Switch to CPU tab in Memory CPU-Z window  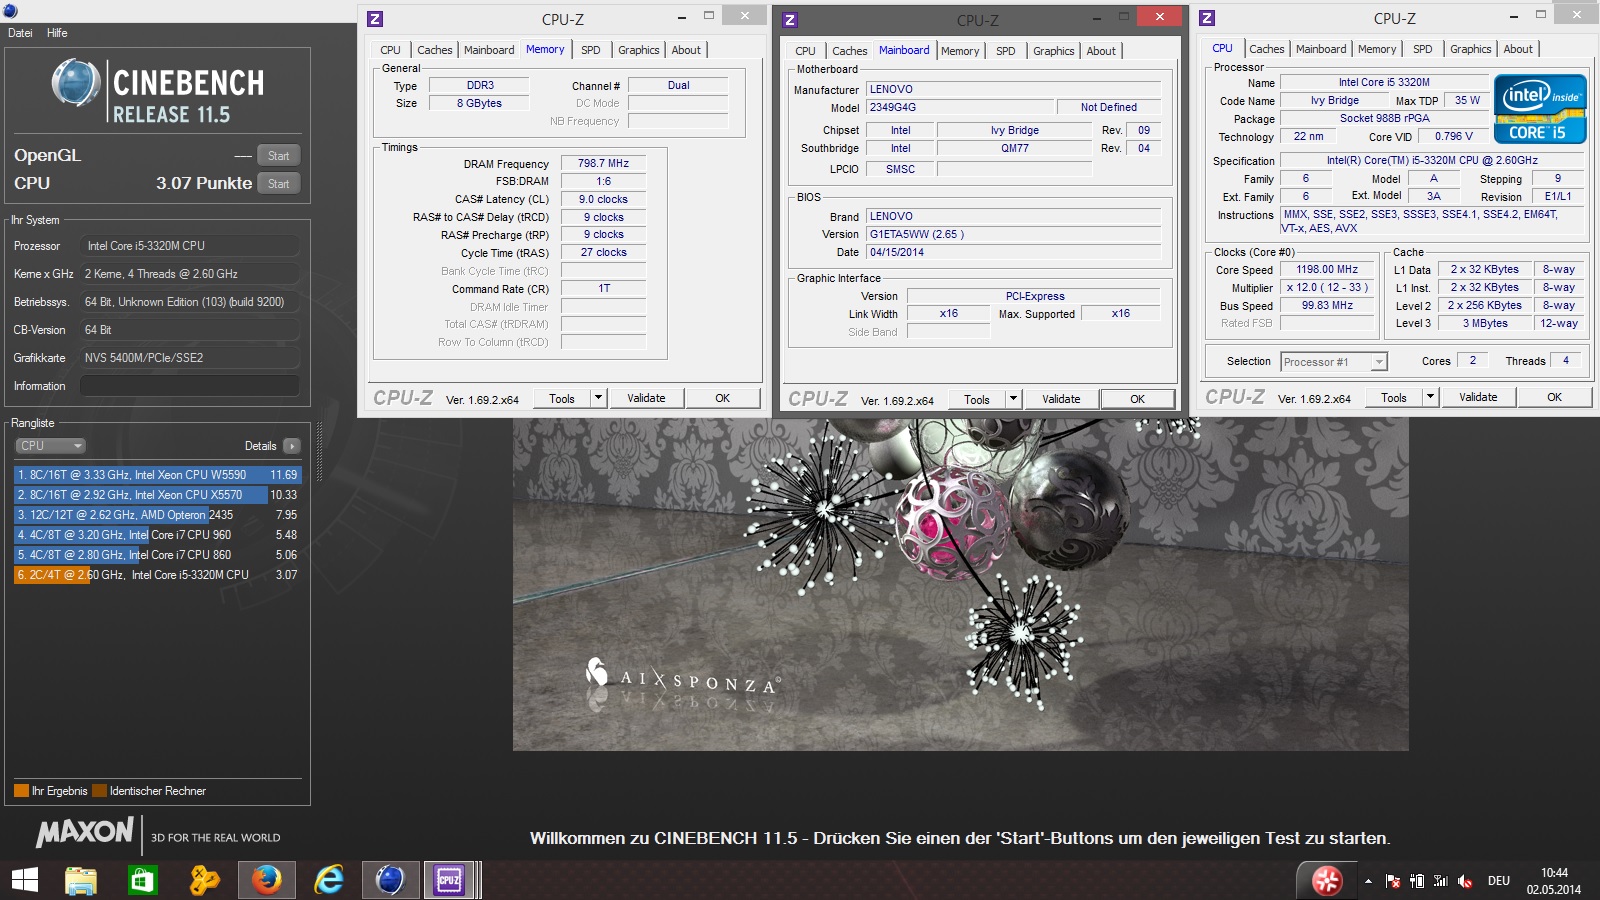click(390, 50)
